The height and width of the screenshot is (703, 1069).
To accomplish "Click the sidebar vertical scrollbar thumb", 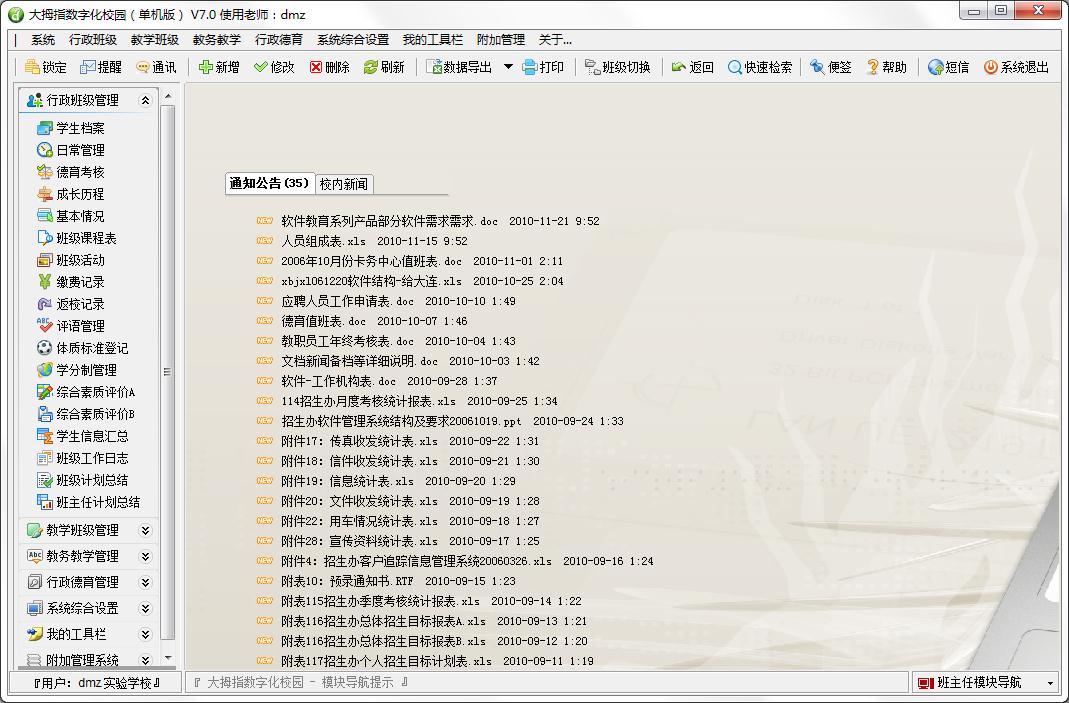I will pyautogui.click(x=168, y=372).
